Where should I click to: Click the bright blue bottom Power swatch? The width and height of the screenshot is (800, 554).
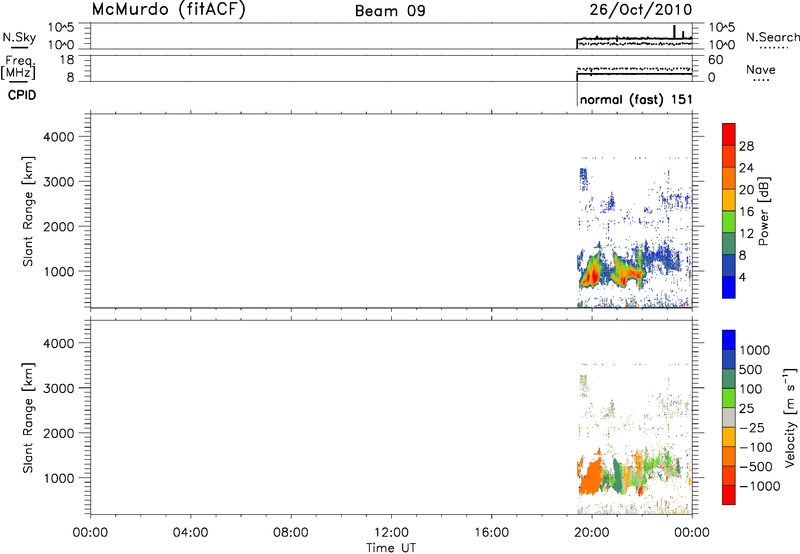pyautogui.click(x=729, y=287)
